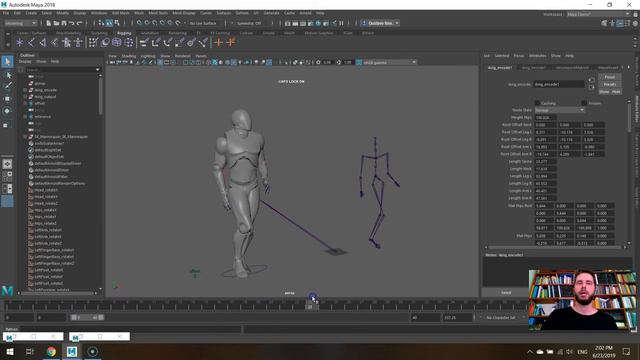Toggle Snap to Curves
Viewport: 640px width, 360px height.
point(147,23)
